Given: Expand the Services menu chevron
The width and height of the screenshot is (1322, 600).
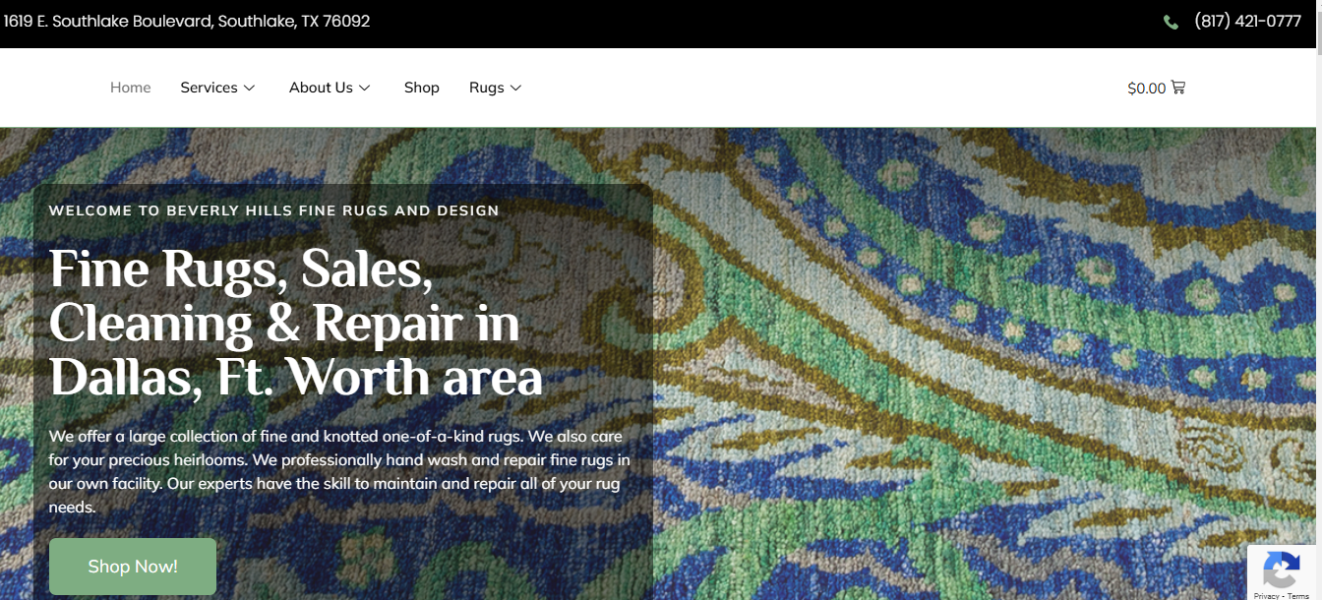Looking at the screenshot, I should pyautogui.click(x=249, y=88).
